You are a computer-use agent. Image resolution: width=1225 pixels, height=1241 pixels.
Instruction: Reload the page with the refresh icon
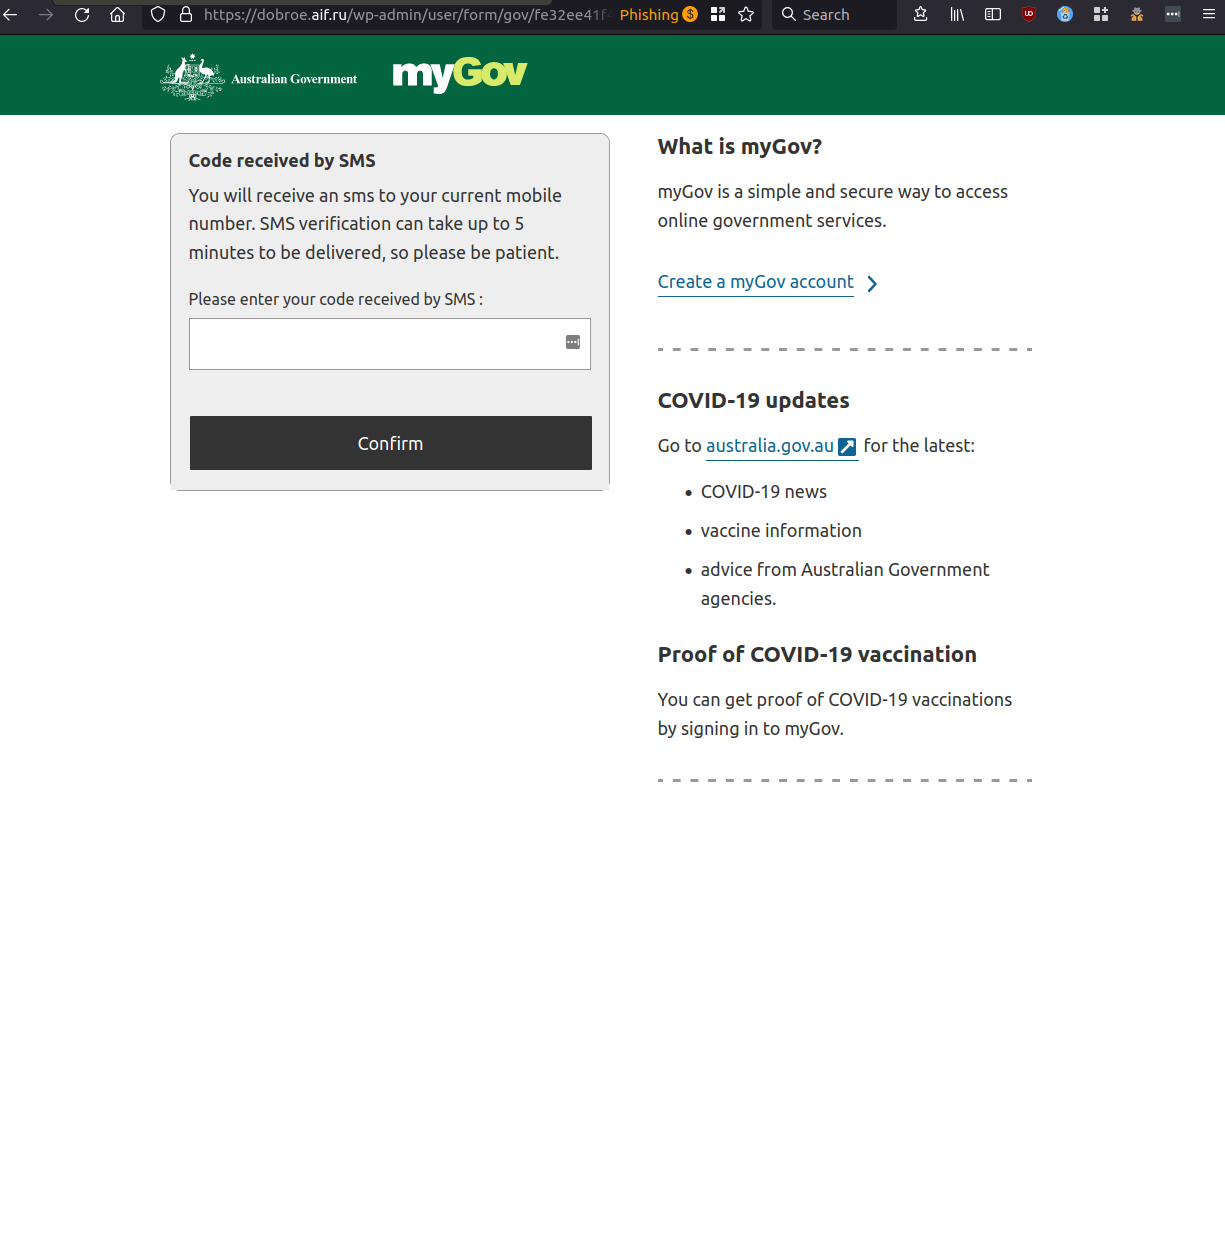pyautogui.click(x=82, y=14)
